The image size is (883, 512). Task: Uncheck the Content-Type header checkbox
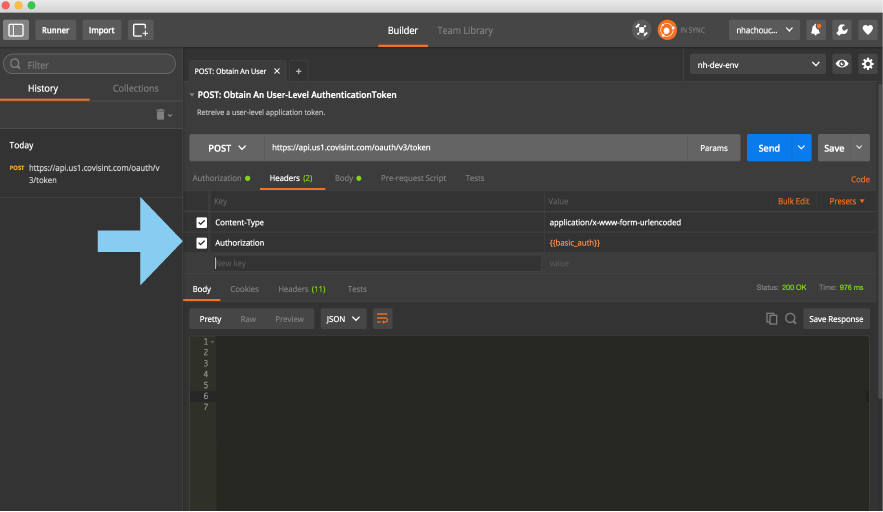point(202,222)
